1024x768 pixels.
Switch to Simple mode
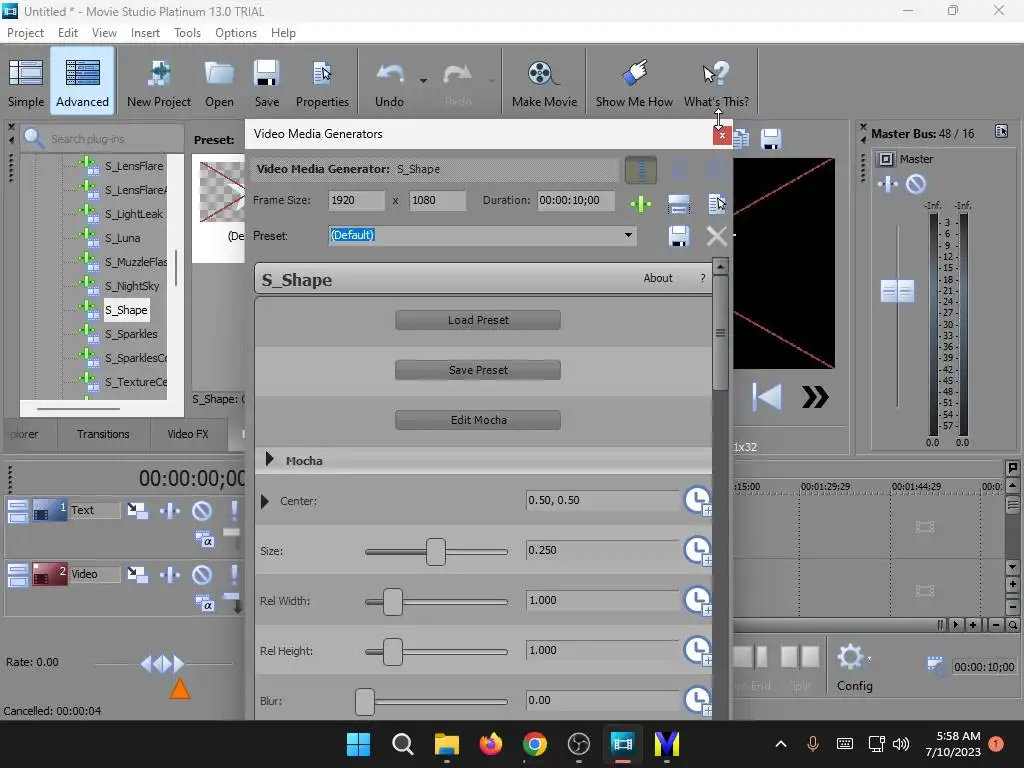point(25,83)
